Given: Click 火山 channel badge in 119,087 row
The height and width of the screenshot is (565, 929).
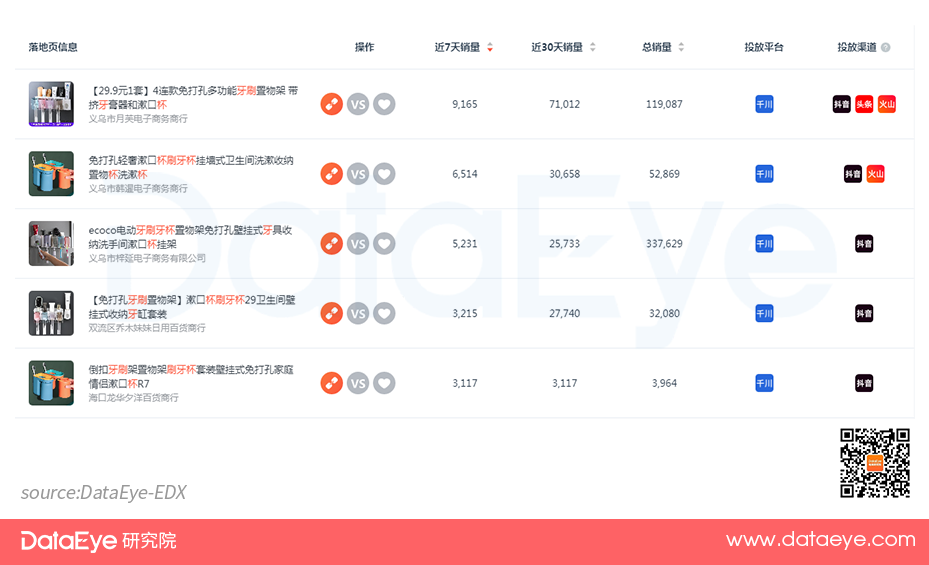Looking at the screenshot, I should click(x=887, y=104).
